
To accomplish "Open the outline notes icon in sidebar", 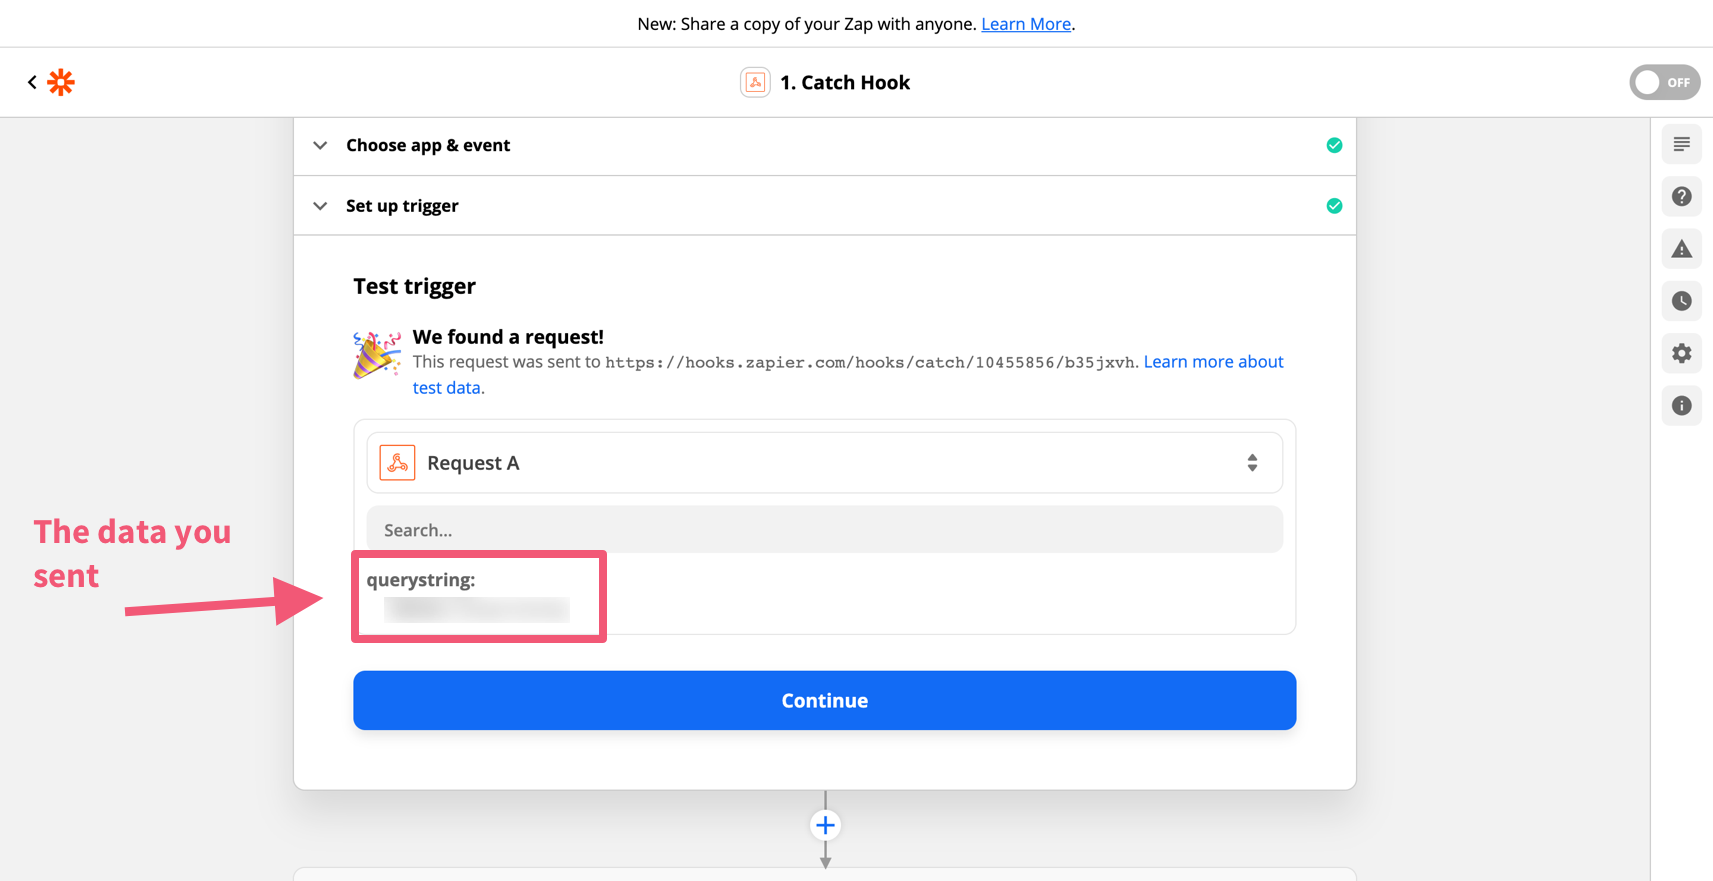I will [1682, 145].
